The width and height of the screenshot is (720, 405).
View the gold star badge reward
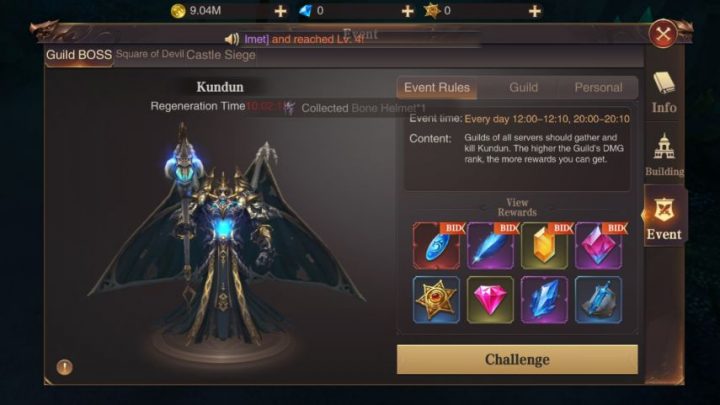tap(436, 300)
